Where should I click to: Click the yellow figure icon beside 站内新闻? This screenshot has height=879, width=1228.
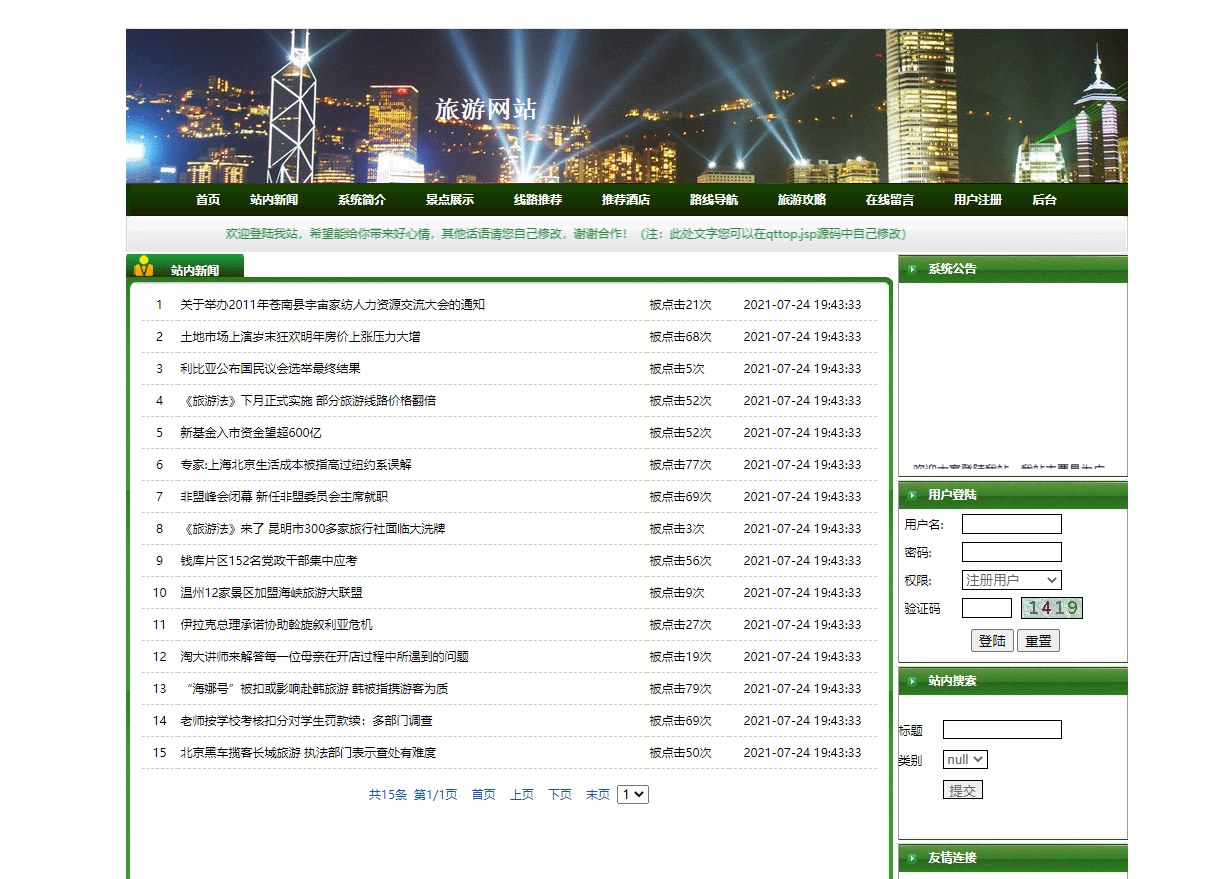[x=143, y=265]
